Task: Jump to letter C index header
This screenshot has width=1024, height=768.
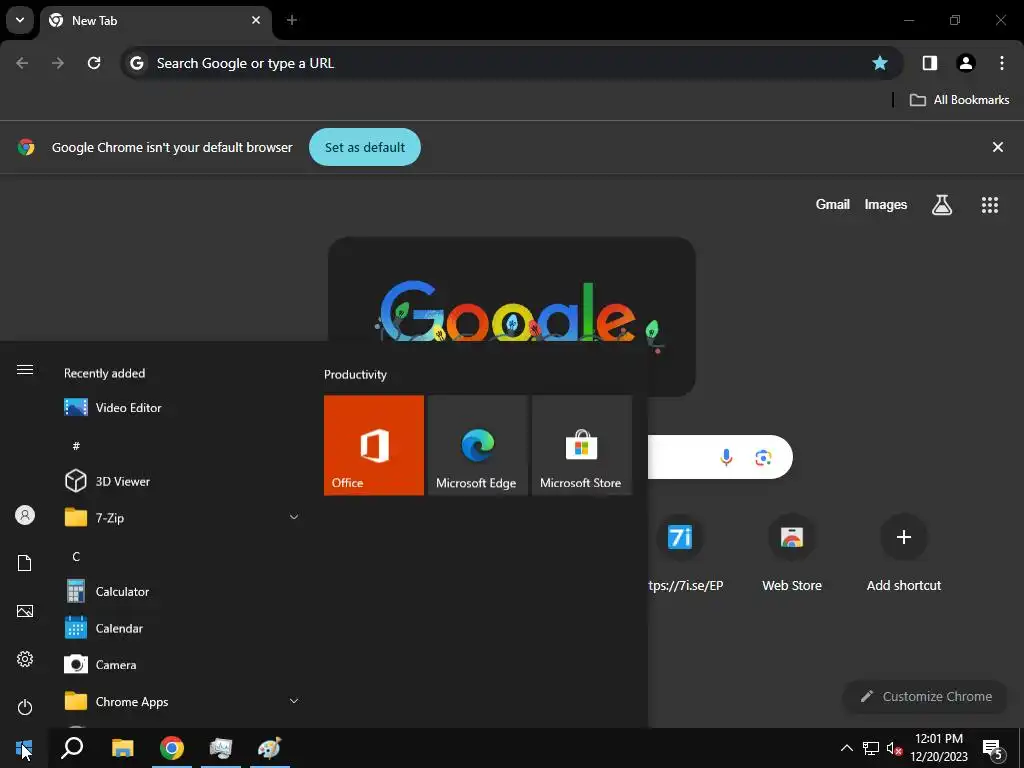Action: click(x=76, y=556)
